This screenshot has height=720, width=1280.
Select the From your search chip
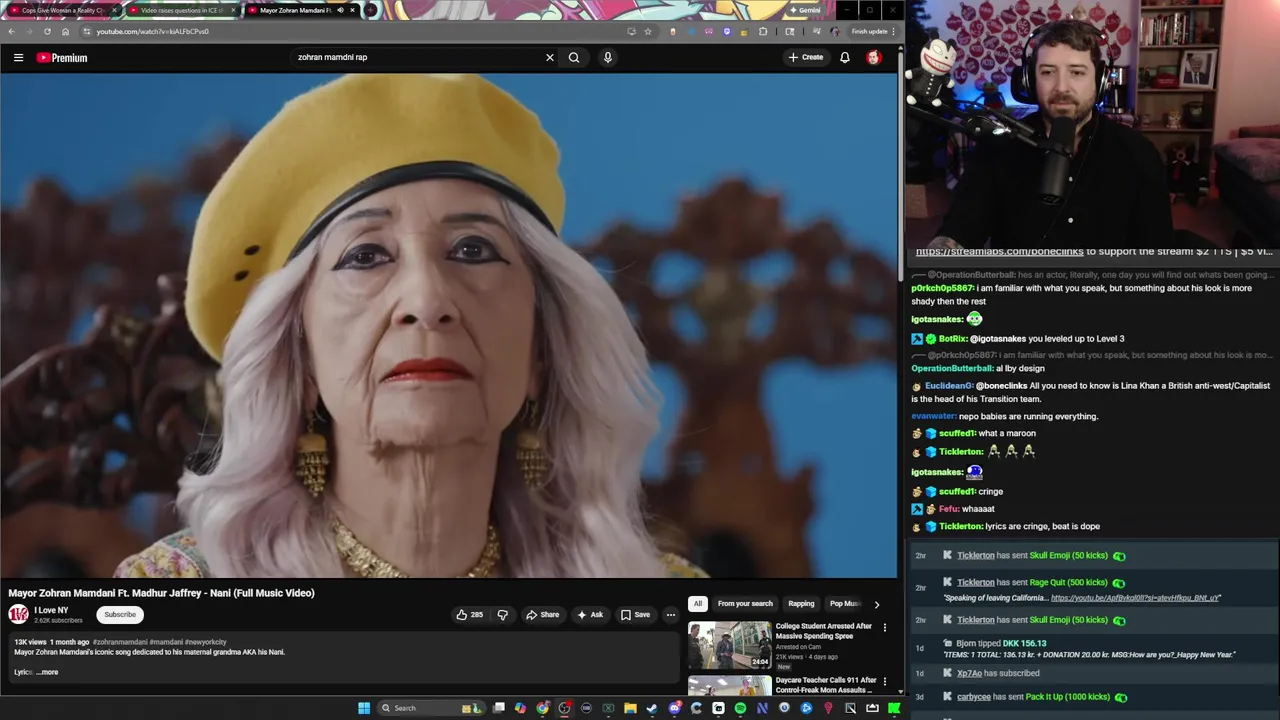pos(745,604)
